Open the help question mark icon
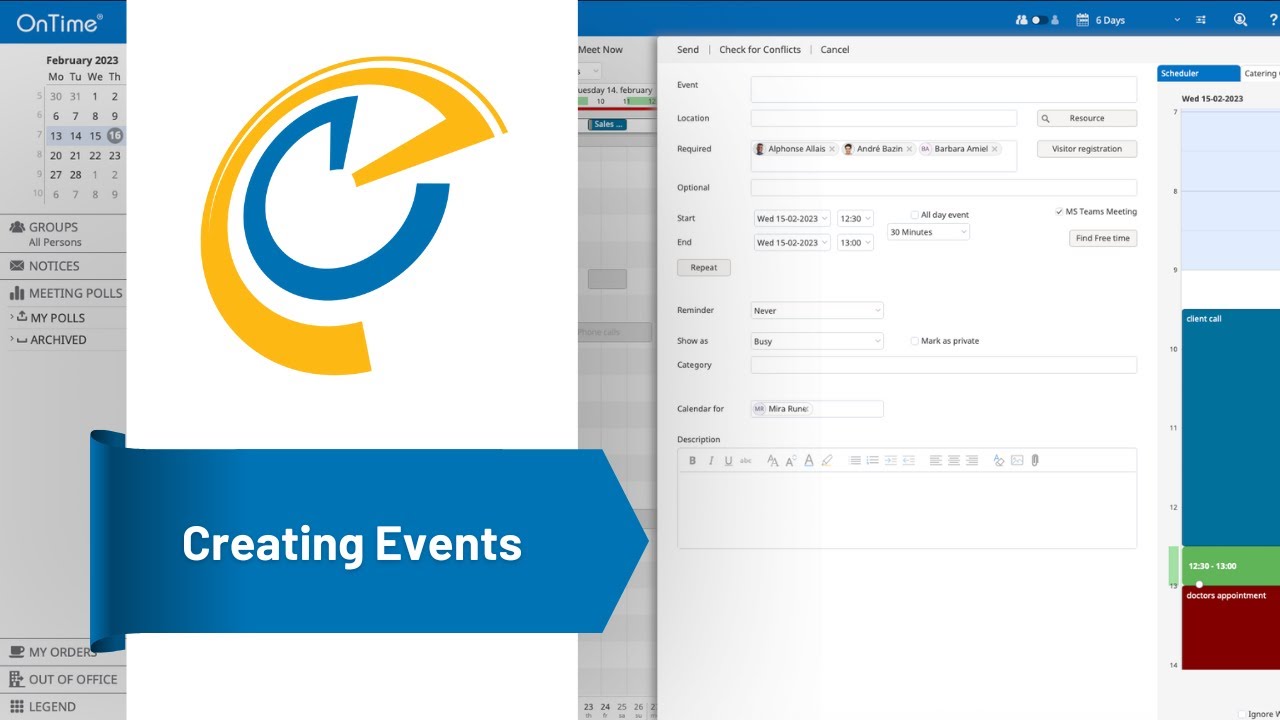This screenshot has height=720, width=1280. click(x=1273, y=20)
